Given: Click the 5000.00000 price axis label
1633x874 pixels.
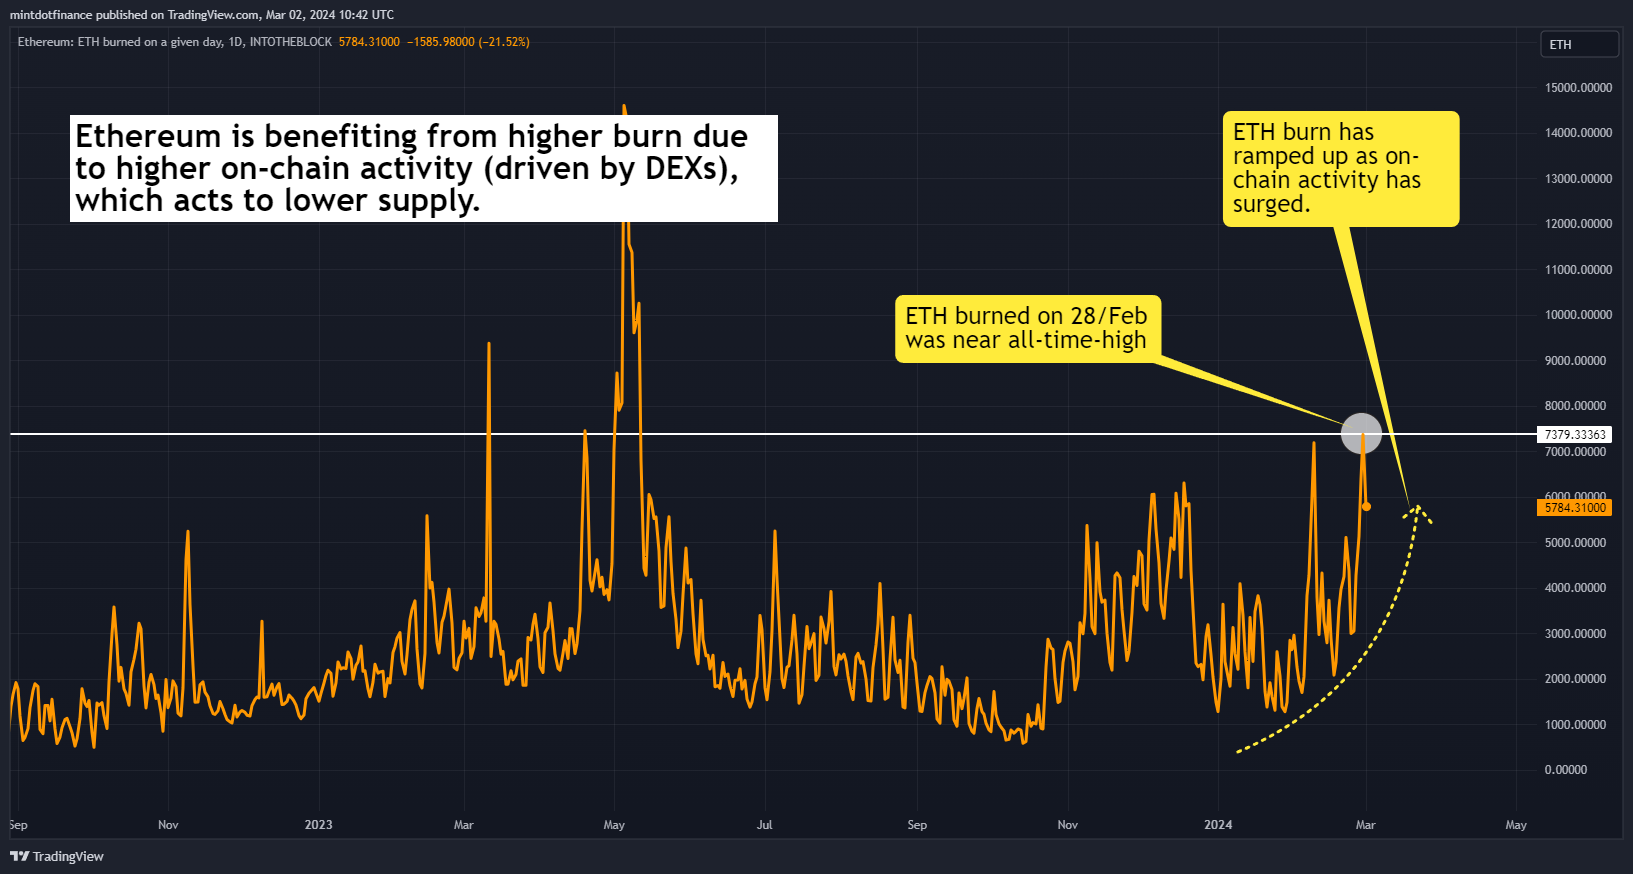Looking at the screenshot, I should pos(1575,543).
